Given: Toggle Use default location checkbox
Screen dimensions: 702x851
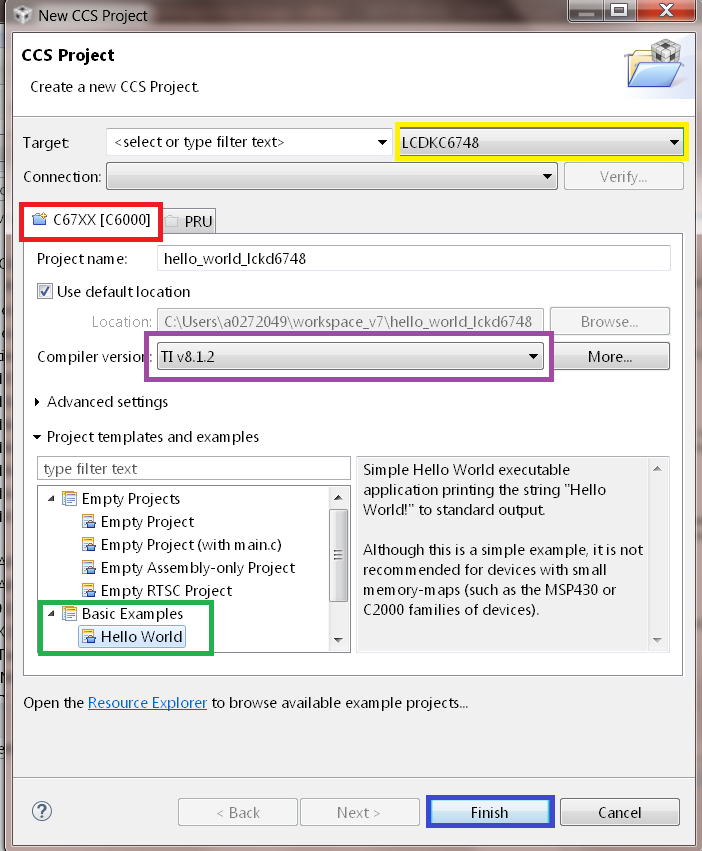Looking at the screenshot, I should coord(44,292).
